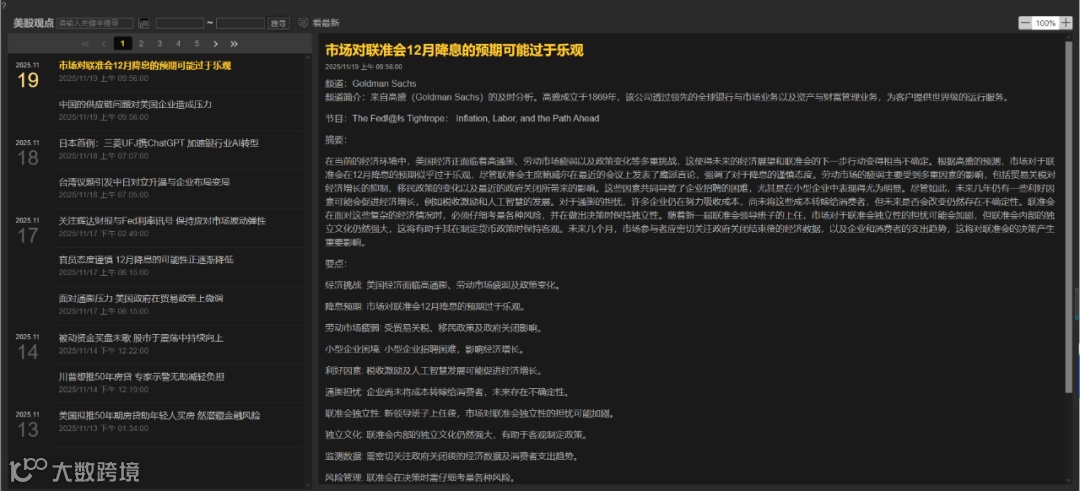Open the calendar date picker icon
The width and height of the screenshot is (1080, 491).
pyautogui.click(x=144, y=23)
